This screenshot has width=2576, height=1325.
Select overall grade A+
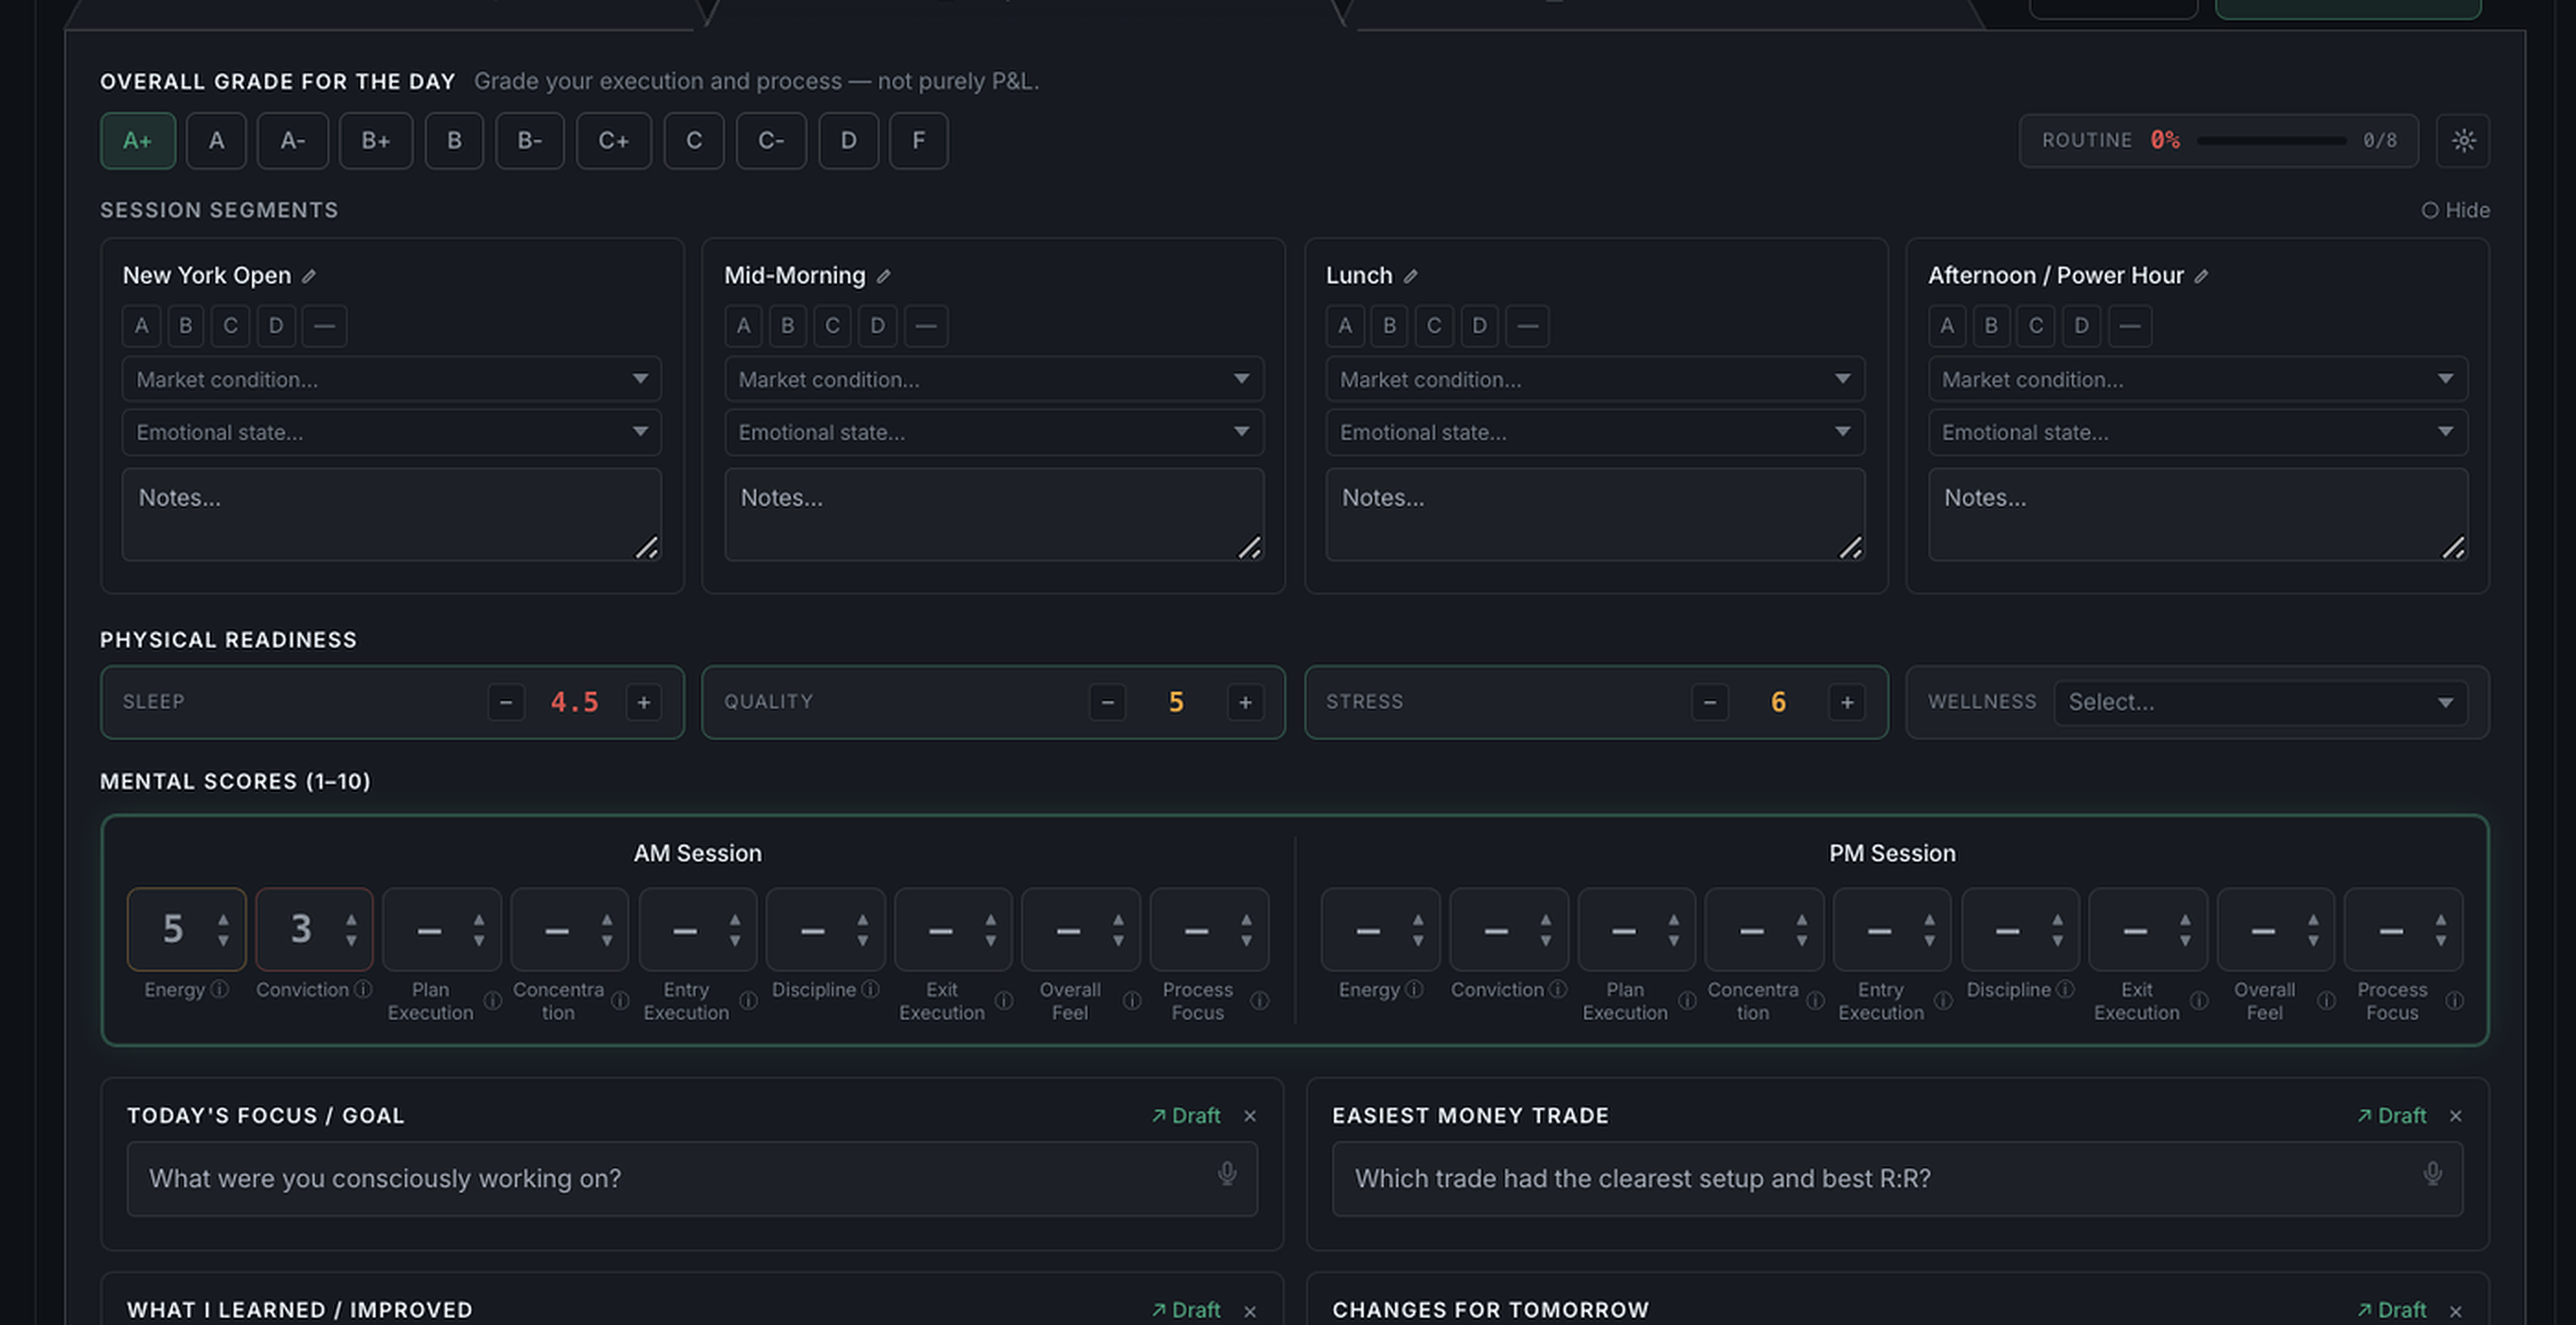point(138,141)
